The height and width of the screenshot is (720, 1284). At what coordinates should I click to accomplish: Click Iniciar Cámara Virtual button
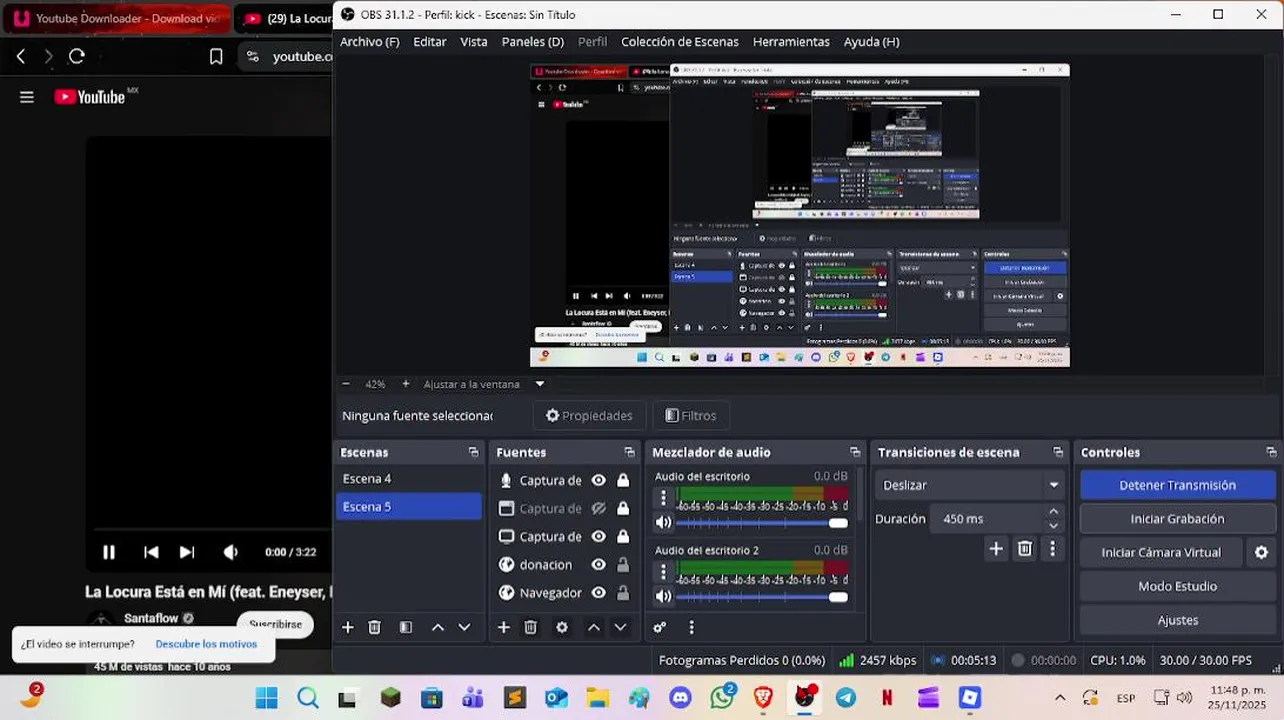pos(1161,552)
